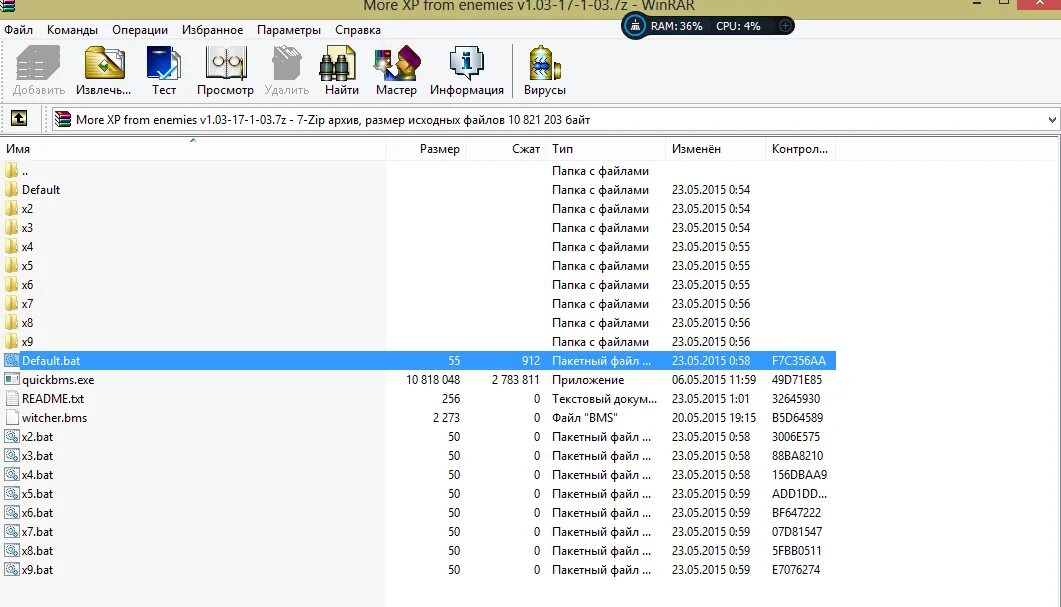Select the x9 folder icon
Viewport: 1061px width, 607px height.
pyautogui.click(x=12, y=342)
